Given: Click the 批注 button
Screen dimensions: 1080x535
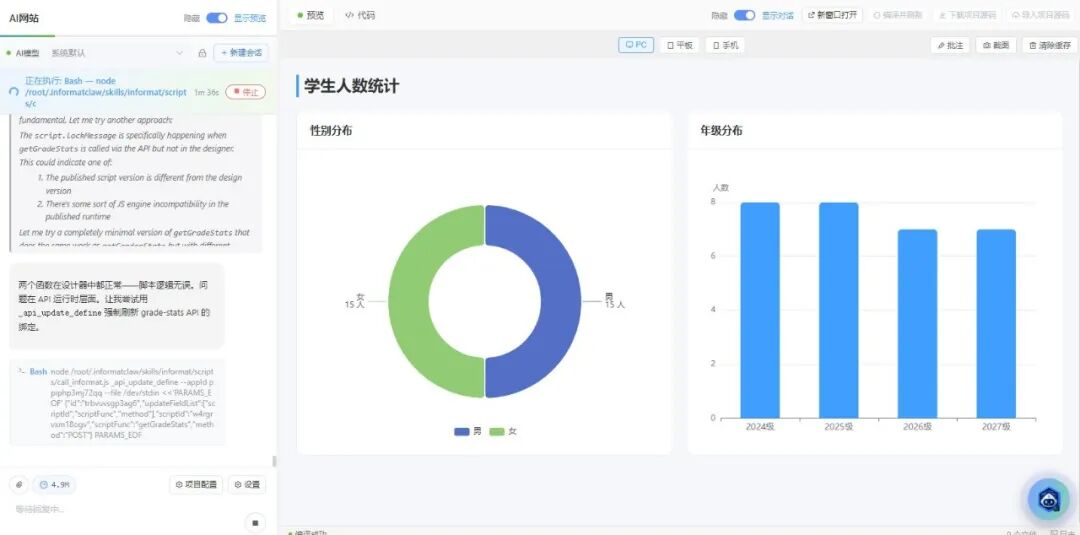Looking at the screenshot, I should [x=950, y=45].
